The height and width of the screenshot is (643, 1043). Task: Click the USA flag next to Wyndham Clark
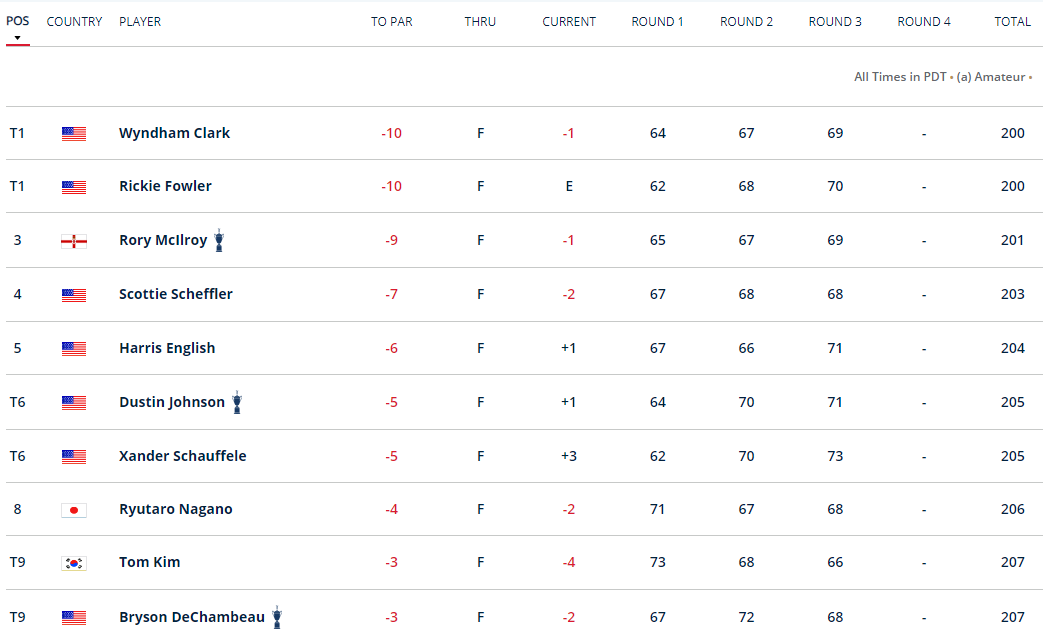74,134
